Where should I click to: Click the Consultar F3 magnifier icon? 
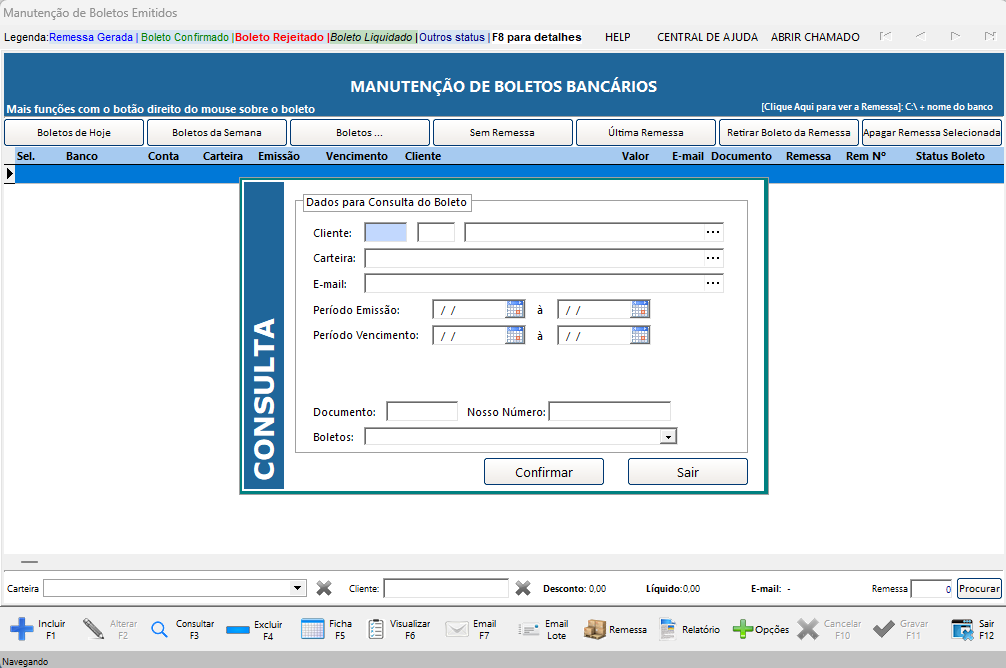159,629
